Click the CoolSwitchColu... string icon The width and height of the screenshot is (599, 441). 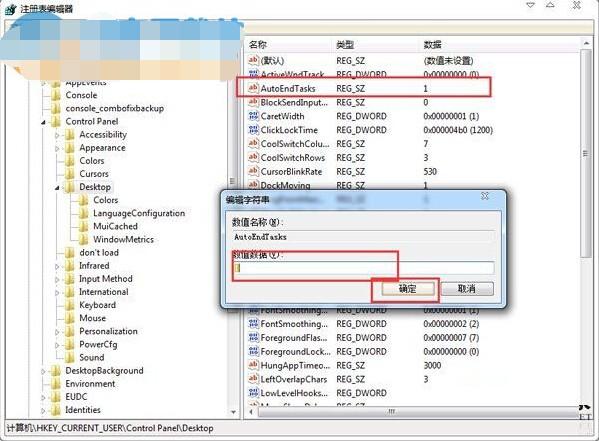253,144
